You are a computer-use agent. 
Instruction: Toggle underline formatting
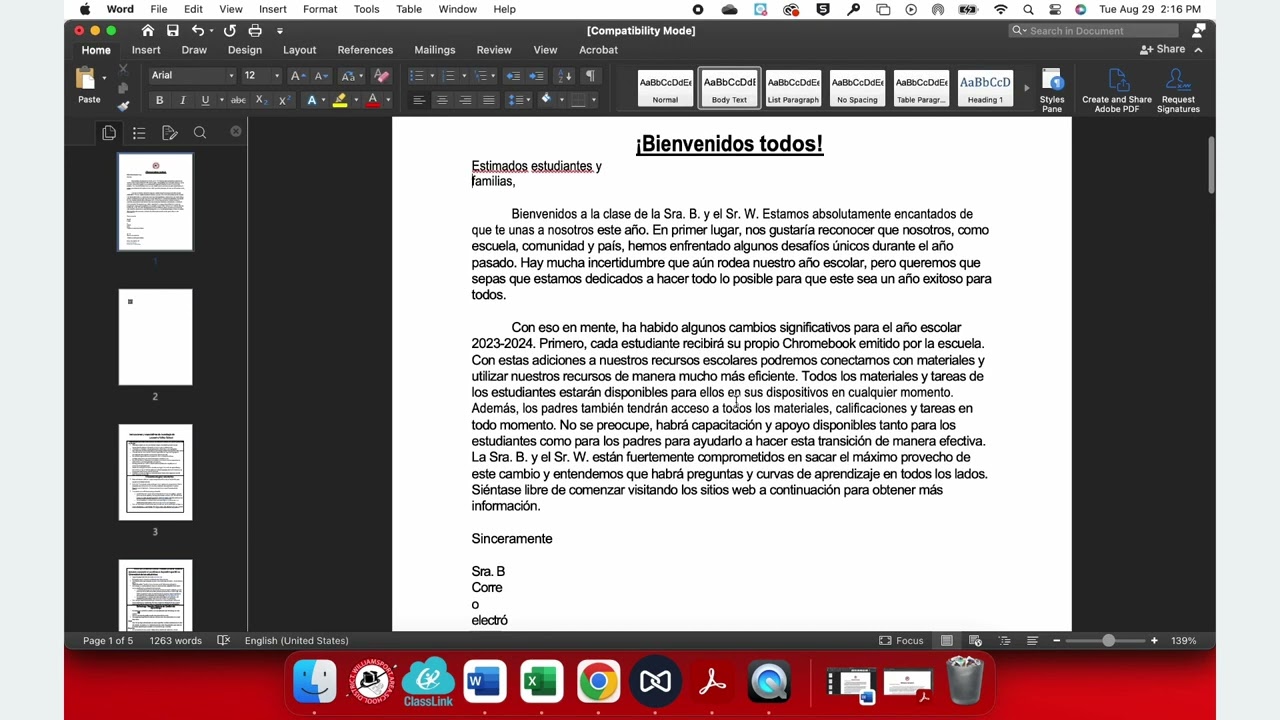(x=205, y=100)
